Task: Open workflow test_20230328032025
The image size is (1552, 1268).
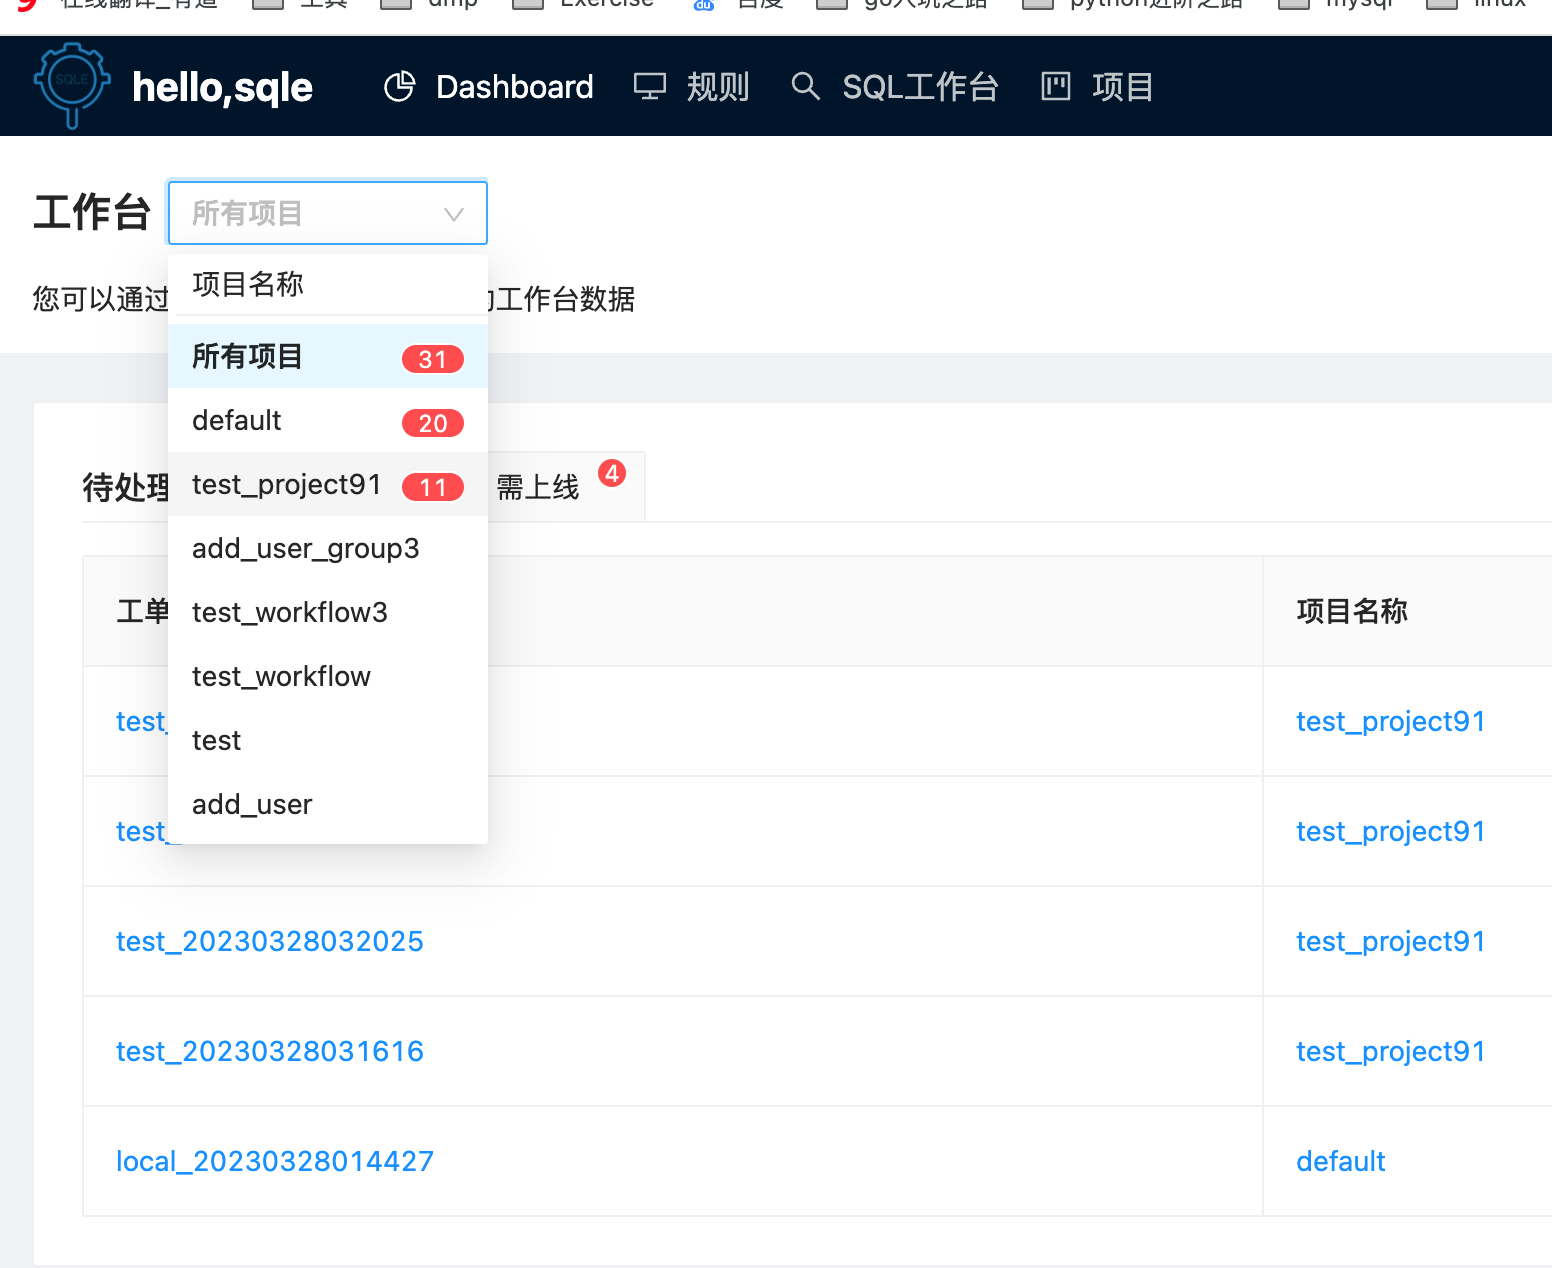Action: [269, 941]
